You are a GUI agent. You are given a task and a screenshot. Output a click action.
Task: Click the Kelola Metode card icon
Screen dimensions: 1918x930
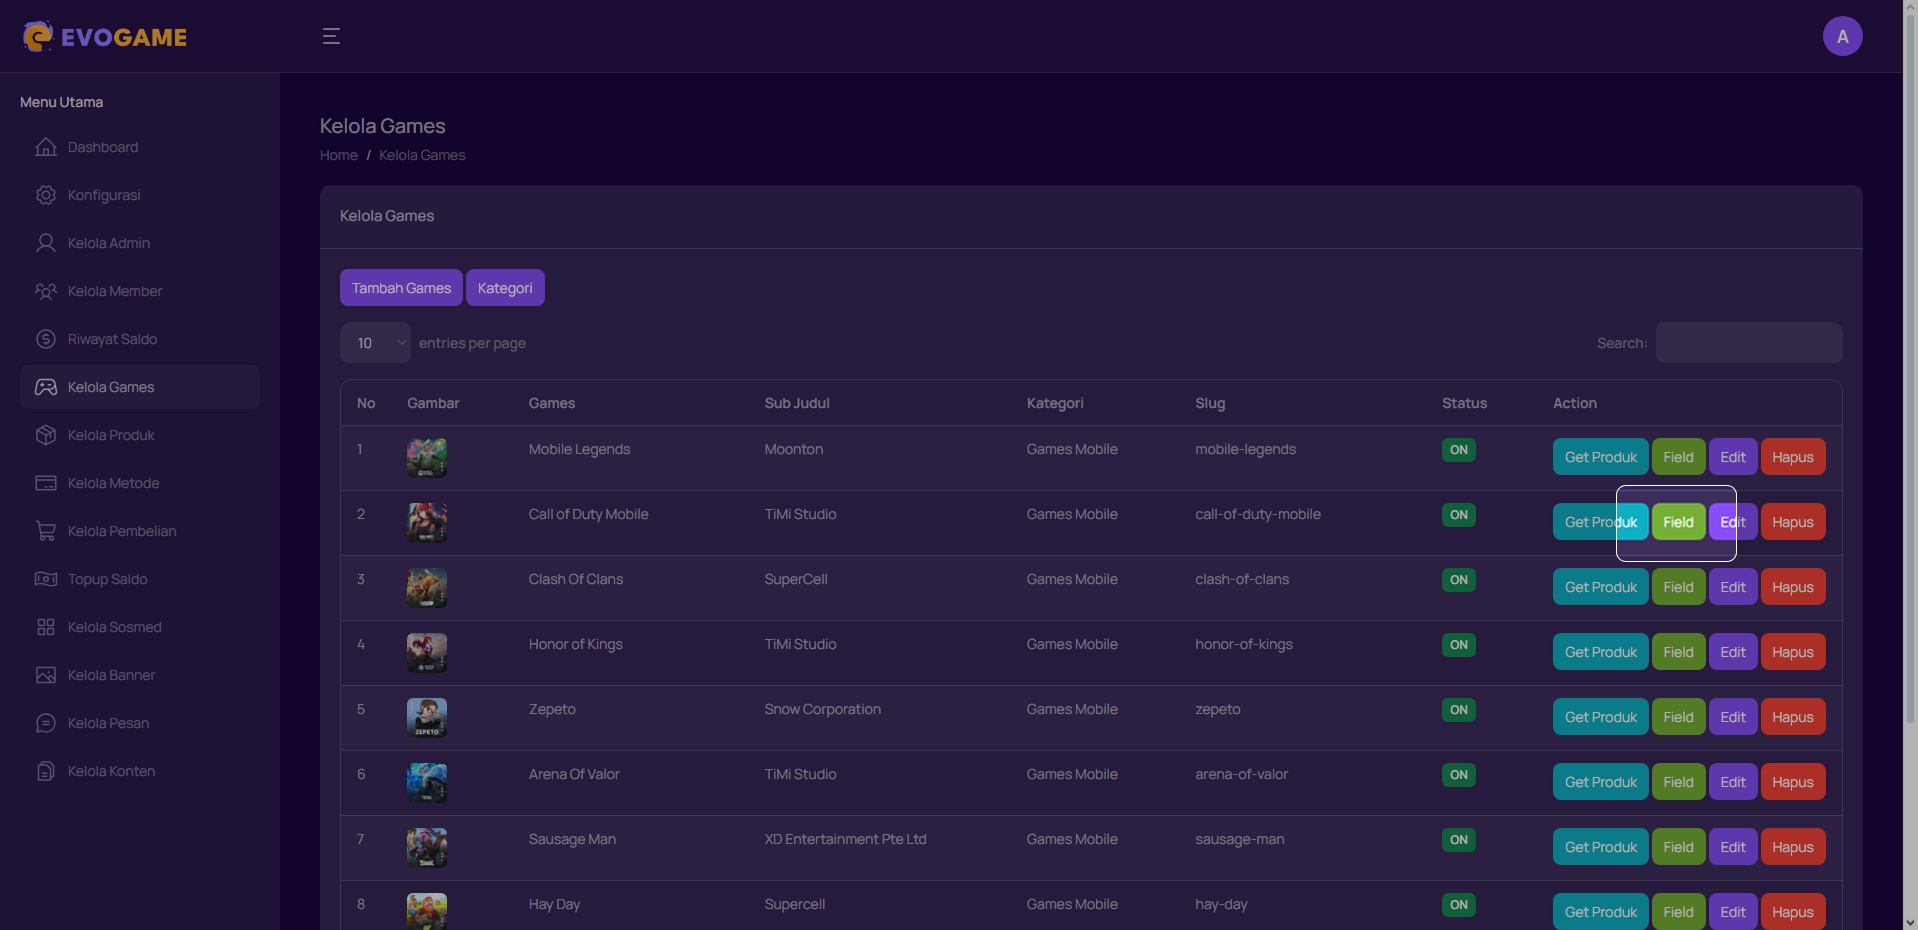coord(46,483)
